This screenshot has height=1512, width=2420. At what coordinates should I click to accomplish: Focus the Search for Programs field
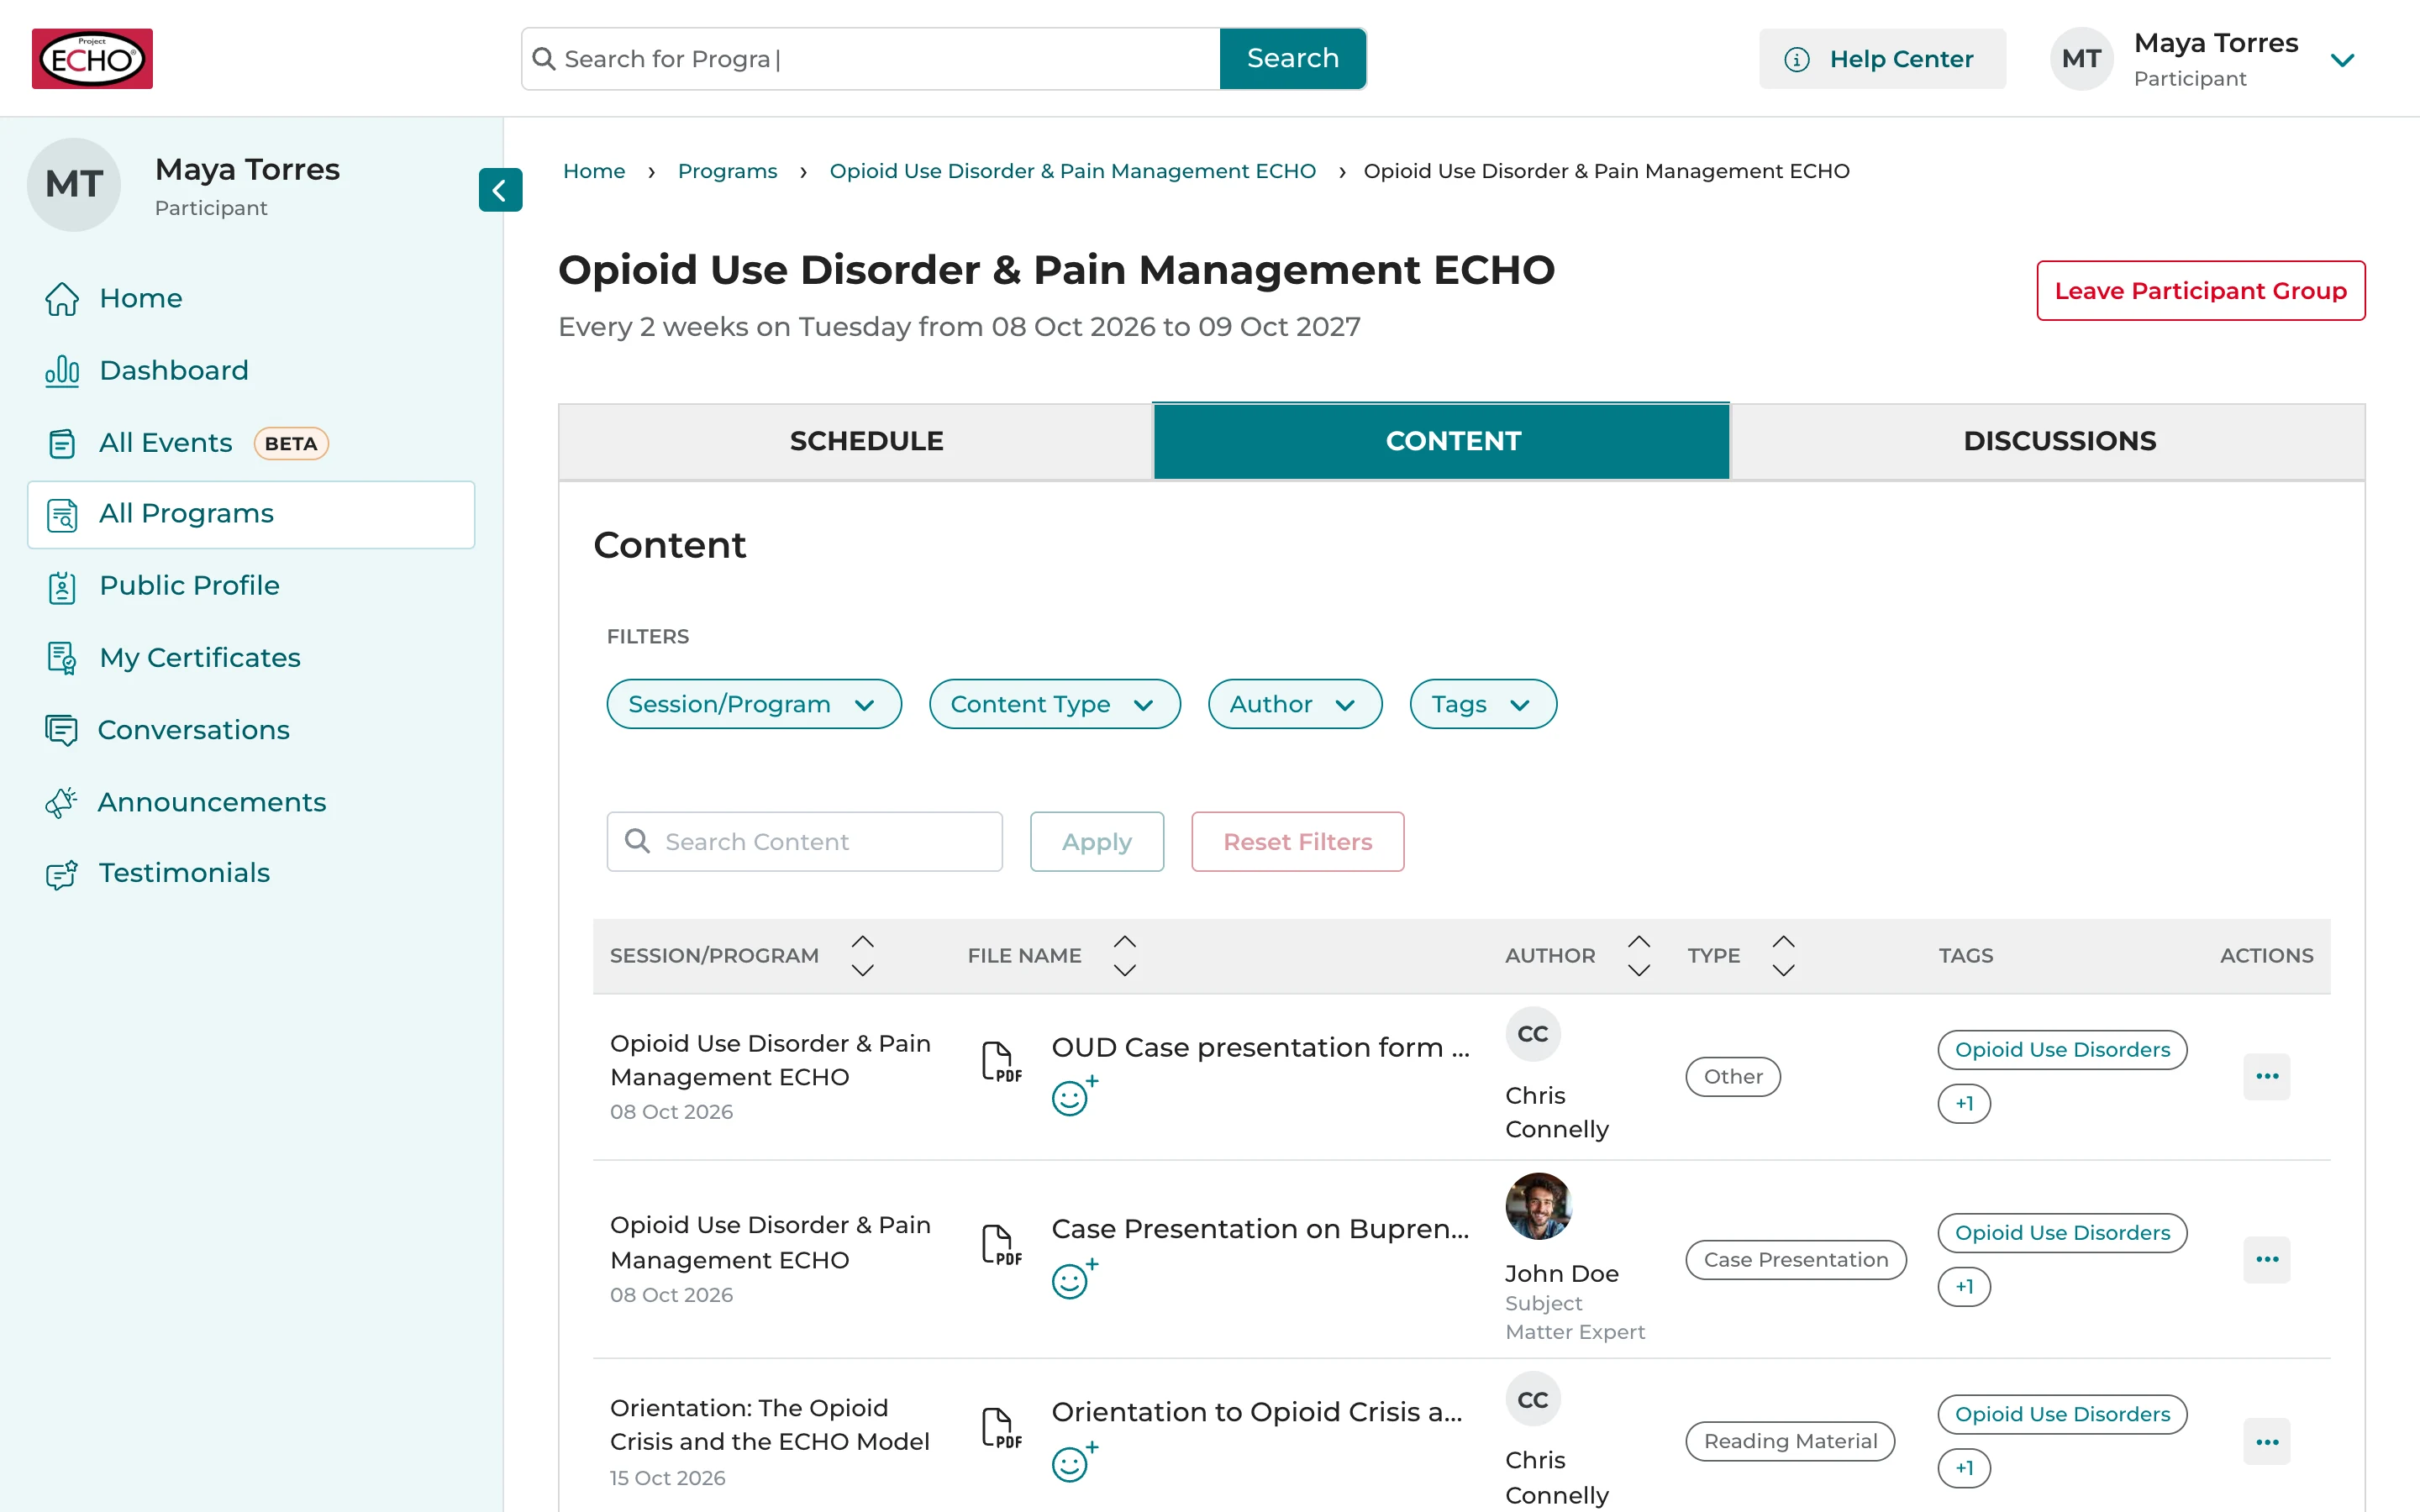[x=871, y=59]
